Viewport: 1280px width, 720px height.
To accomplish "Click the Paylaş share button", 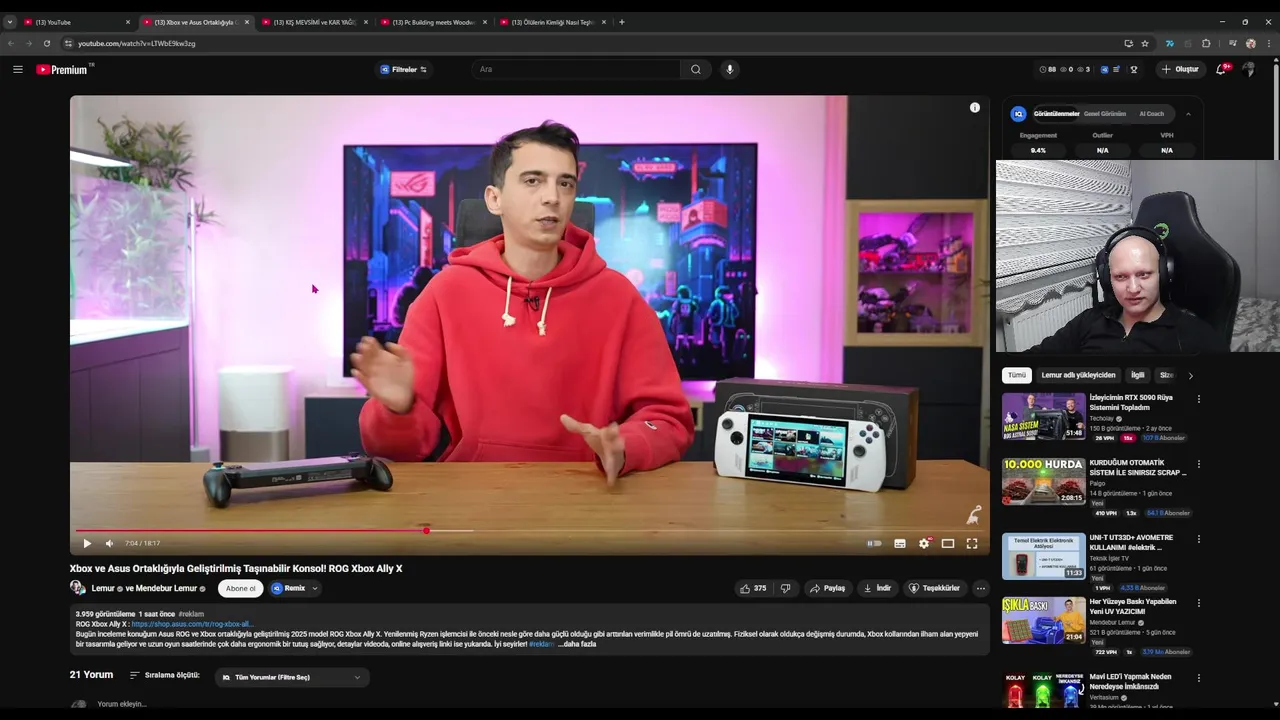I will (x=828, y=588).
